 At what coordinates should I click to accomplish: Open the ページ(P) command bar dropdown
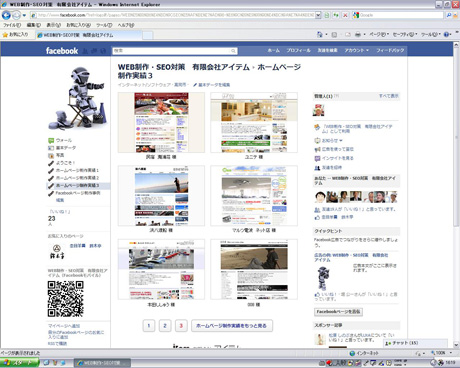tap(379, 35)
